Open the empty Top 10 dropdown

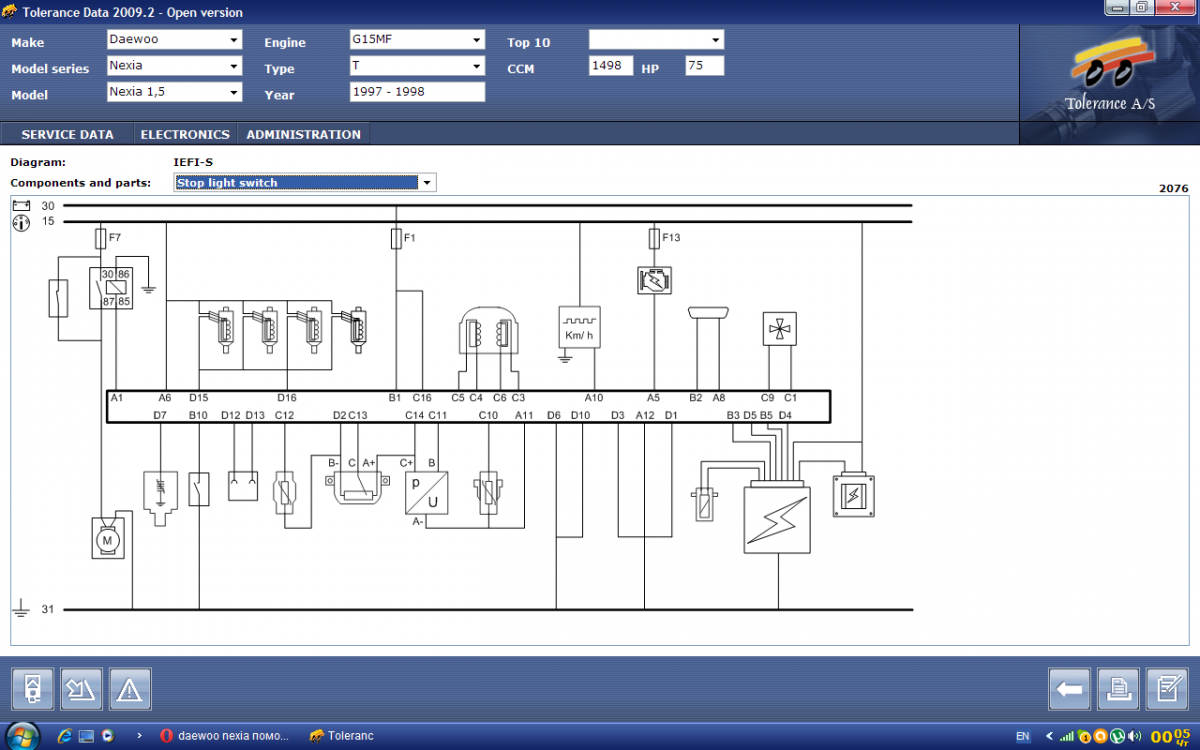click(x=656, y=40)
